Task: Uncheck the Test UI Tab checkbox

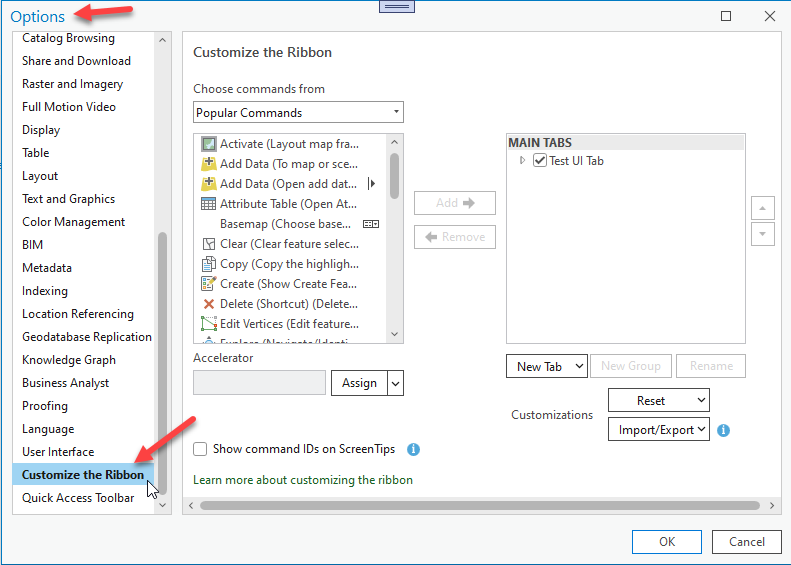Action: coord(540,160)
